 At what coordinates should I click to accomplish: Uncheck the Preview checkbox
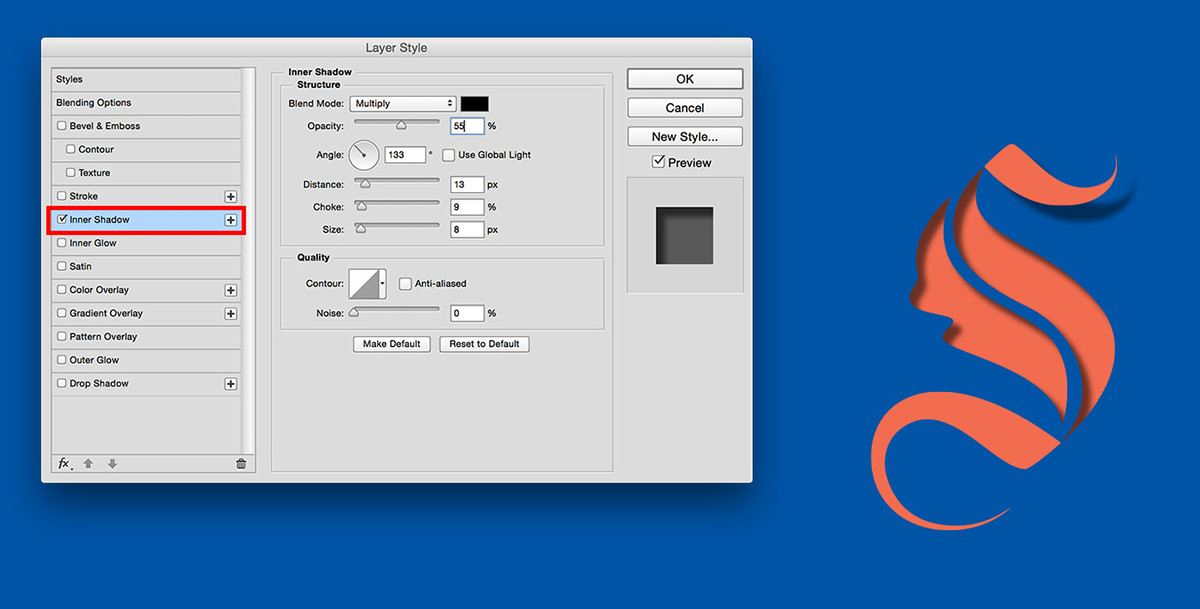tap(658, 162)
